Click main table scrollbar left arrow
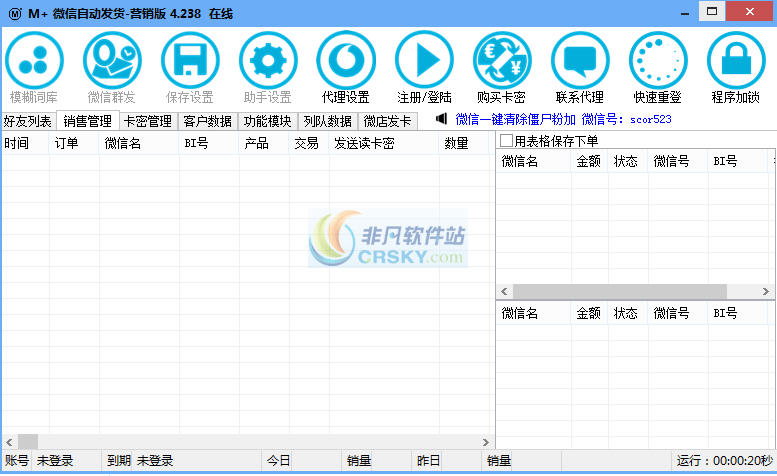 pos(9,442)
